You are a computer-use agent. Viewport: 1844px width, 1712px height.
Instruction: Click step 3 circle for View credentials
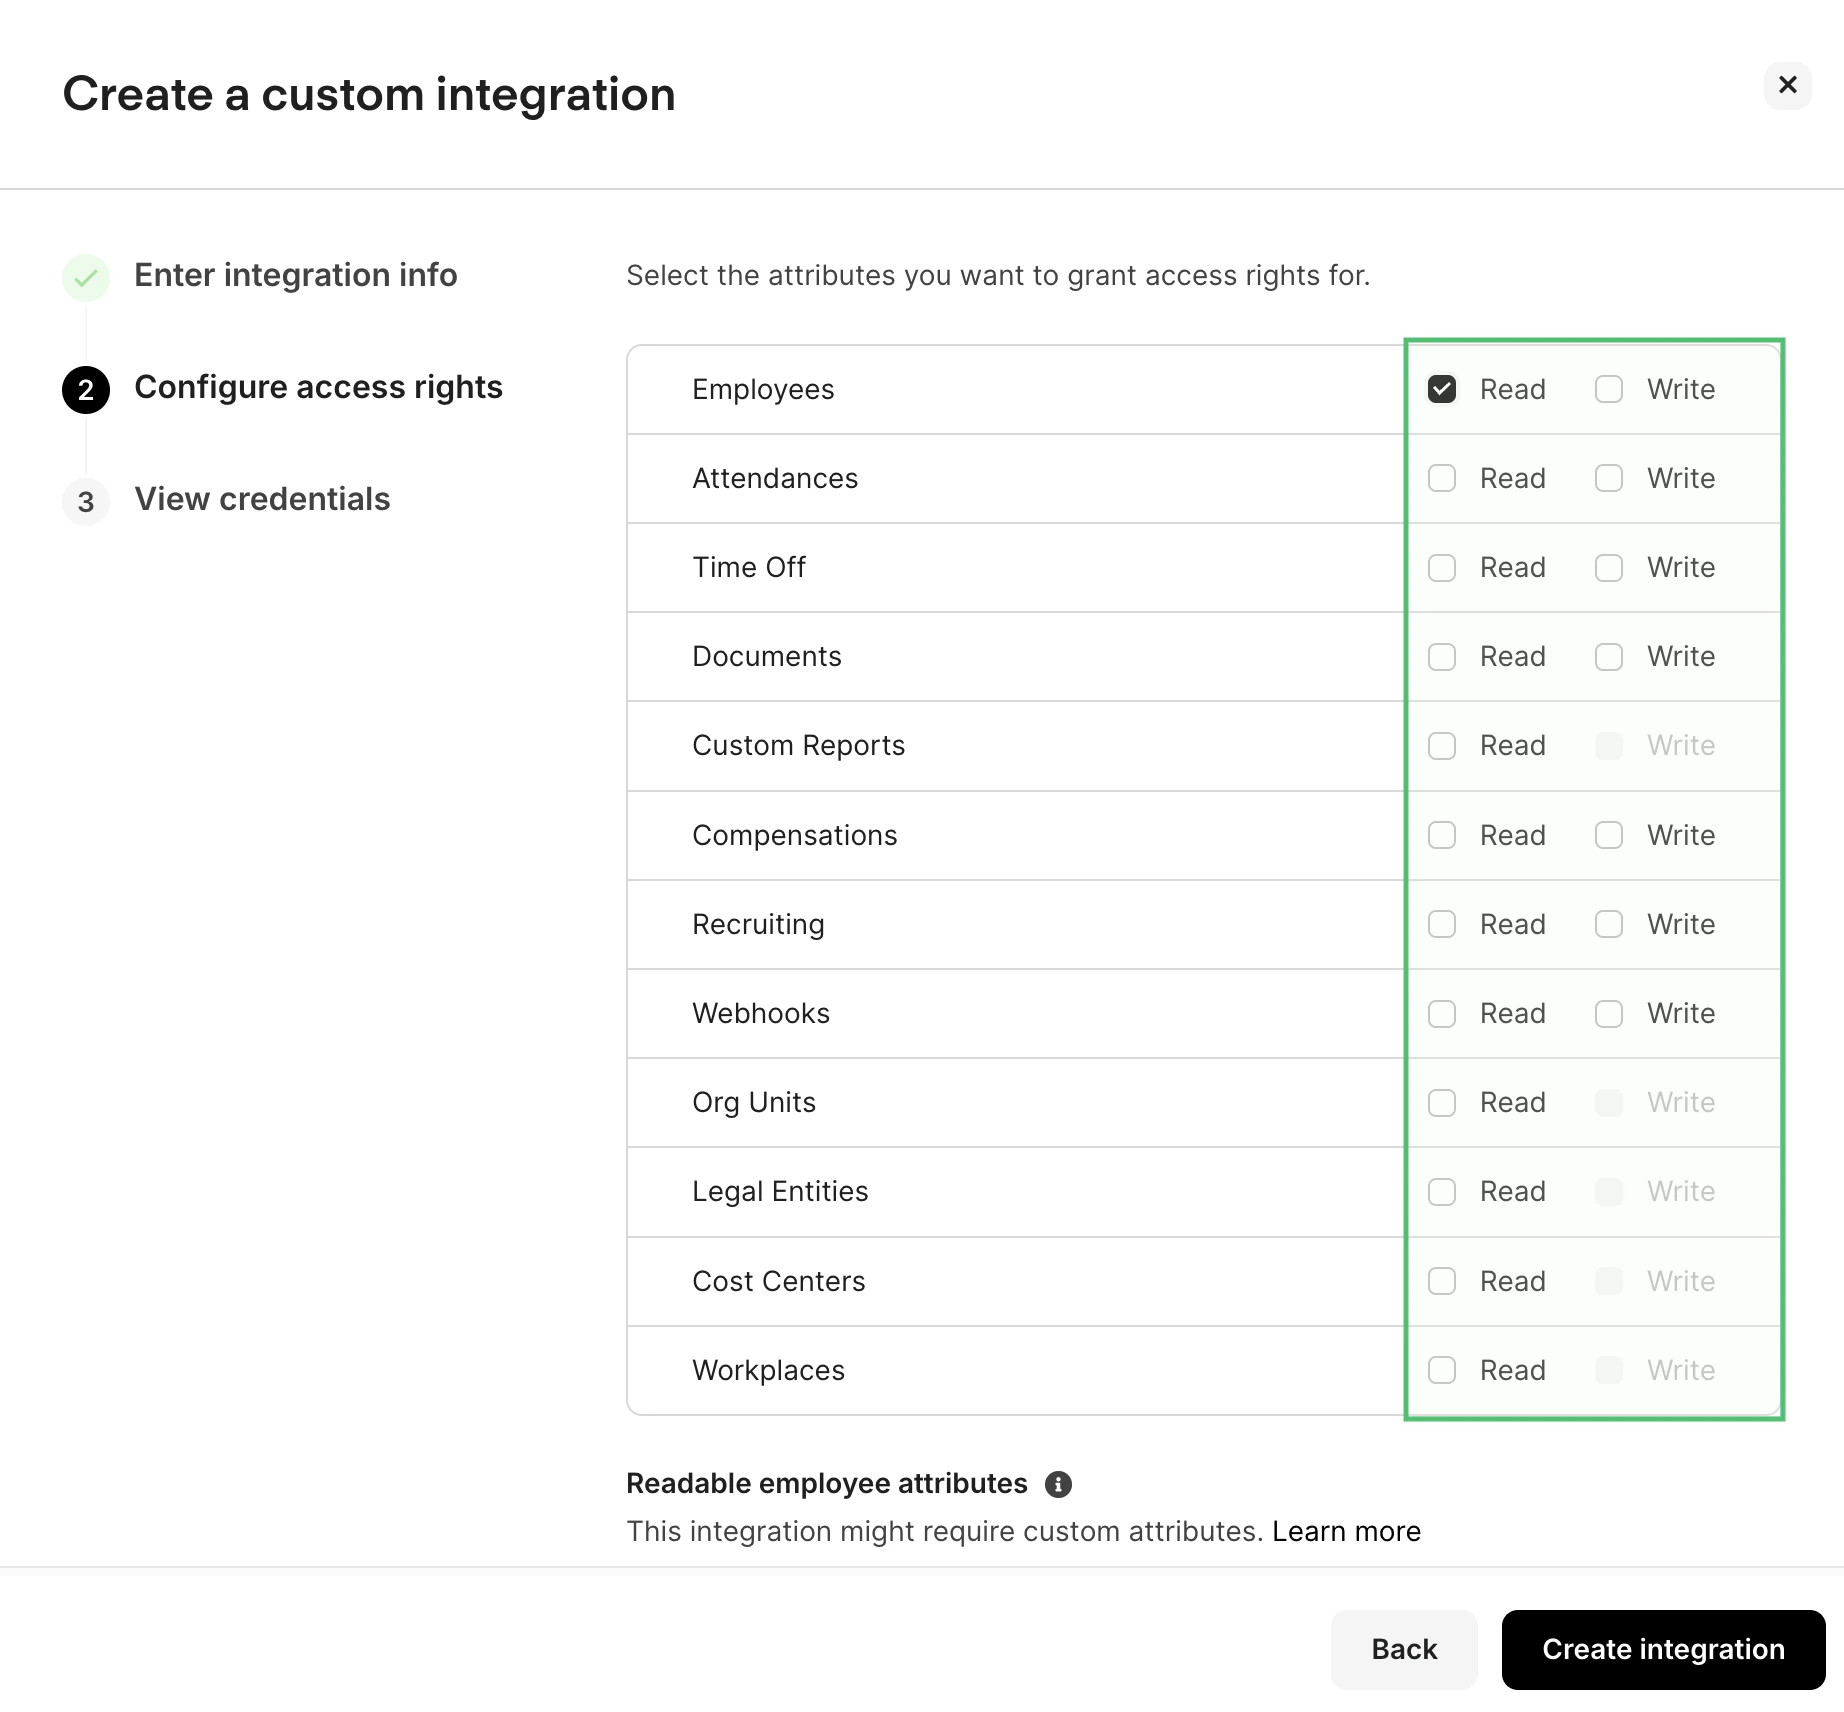coord(86,502)
